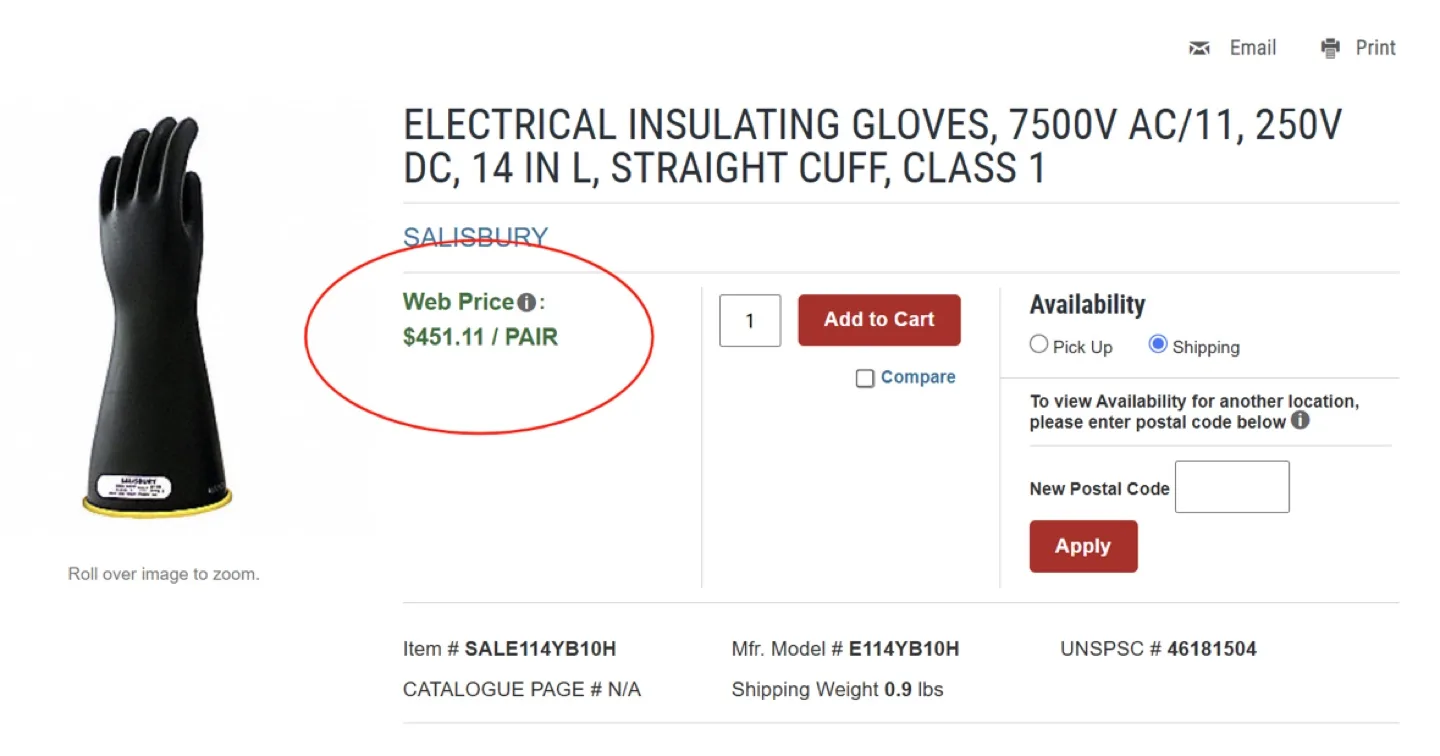
Task: Click the Email envelope icon
Action: click(x=1200, y=48)
